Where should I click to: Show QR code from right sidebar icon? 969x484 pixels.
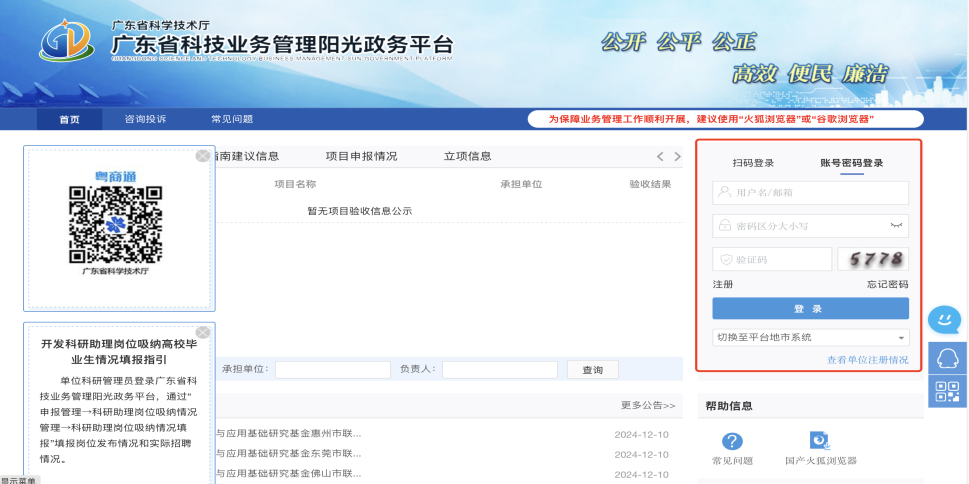[945, 391]
